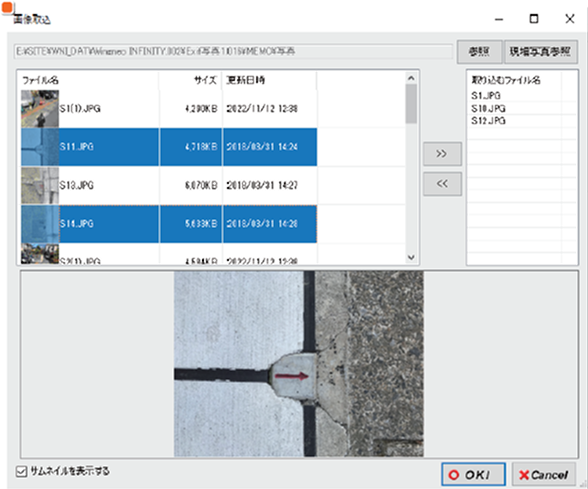
Task: Add selected files with the >> button
Action: click(x=442, y=154)
